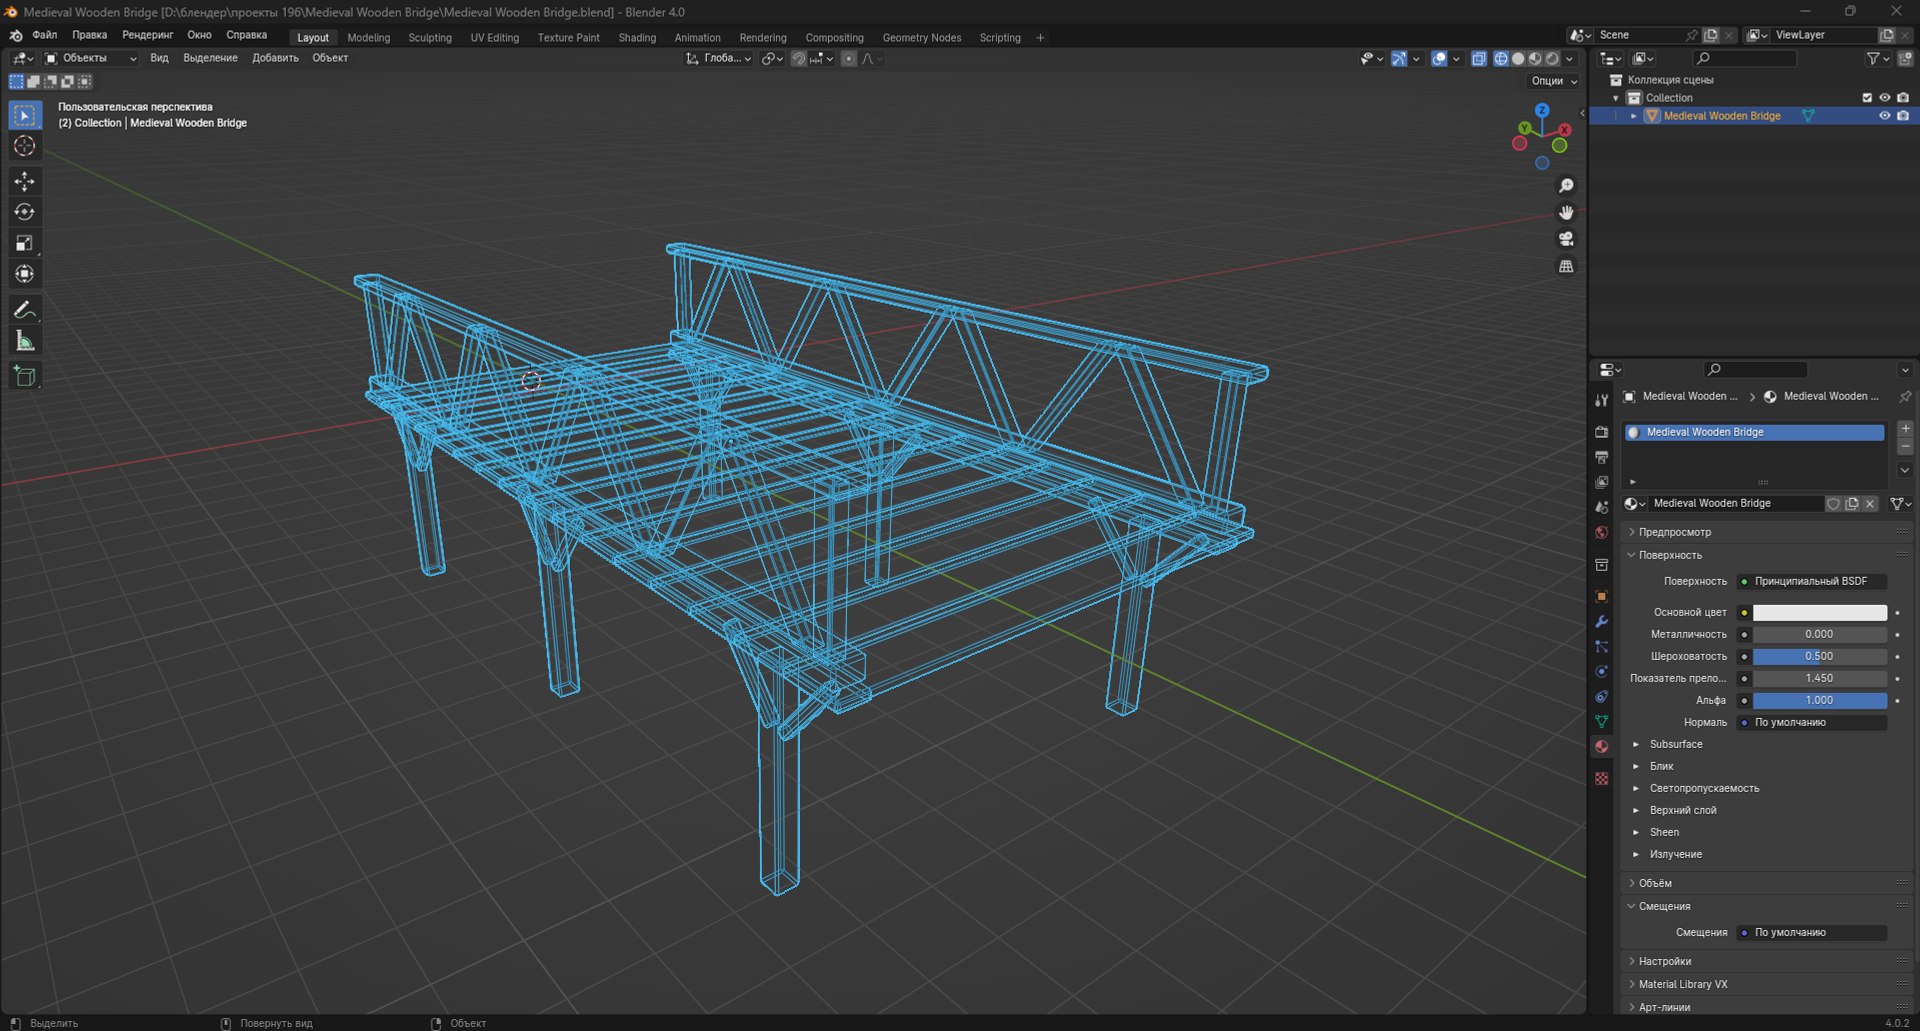
Task: Select the Transform tool
Action: (x=25, y=274)
